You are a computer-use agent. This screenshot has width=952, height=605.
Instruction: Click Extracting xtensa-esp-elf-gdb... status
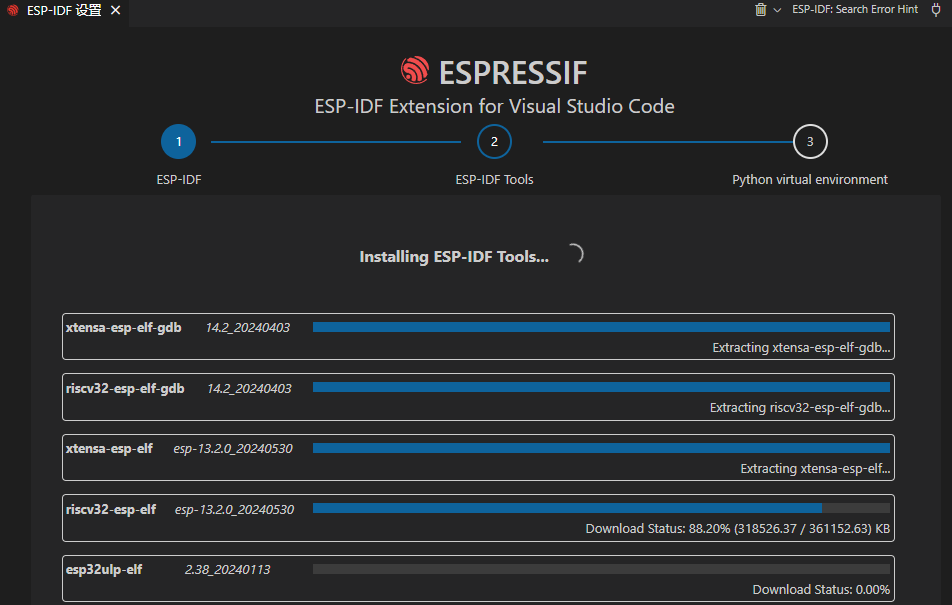[801, 347]
